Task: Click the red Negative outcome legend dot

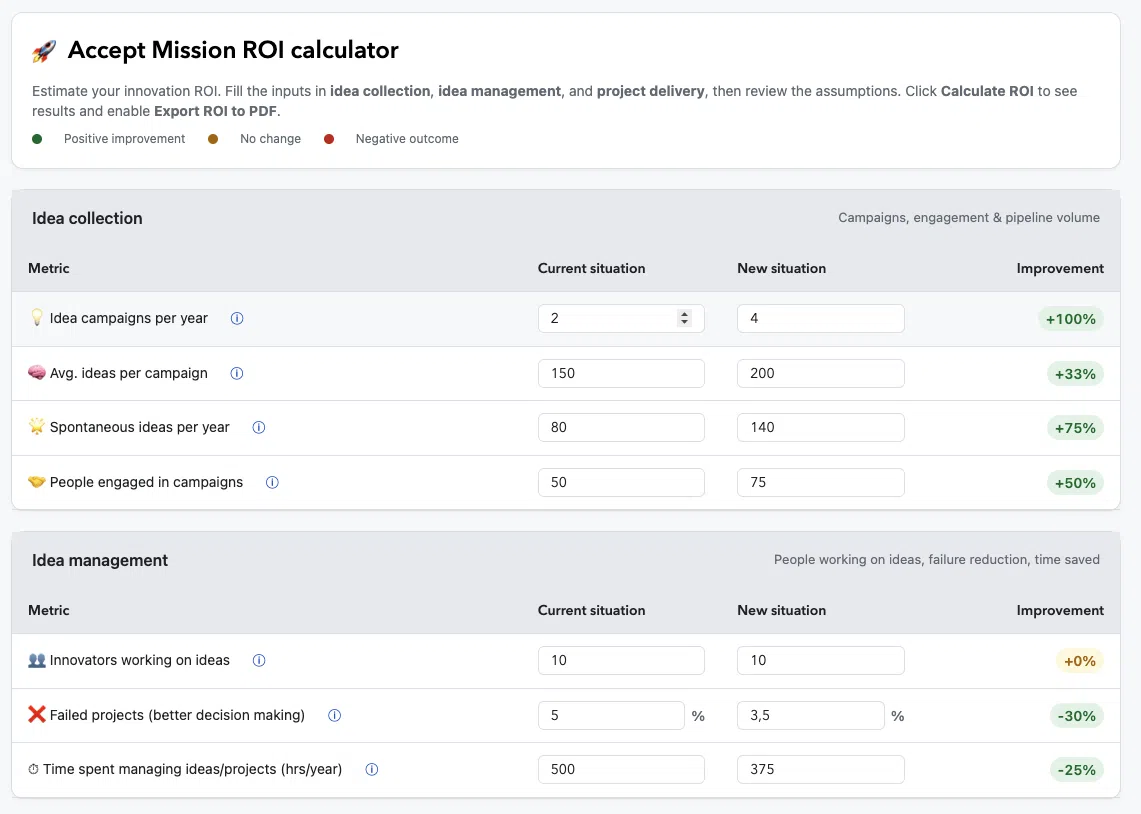Action: click(x=329, y=139)
